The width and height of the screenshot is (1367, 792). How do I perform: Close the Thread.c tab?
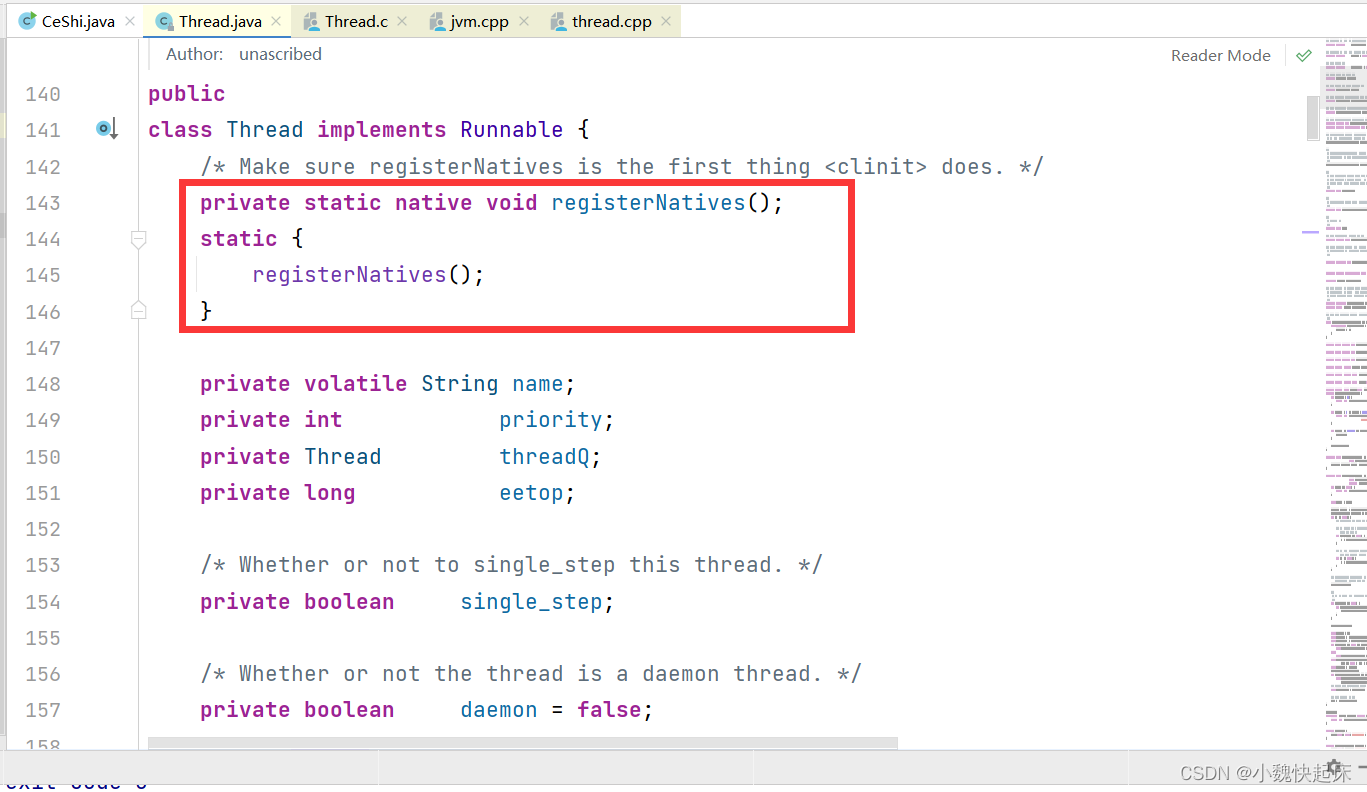pos(401,21)
